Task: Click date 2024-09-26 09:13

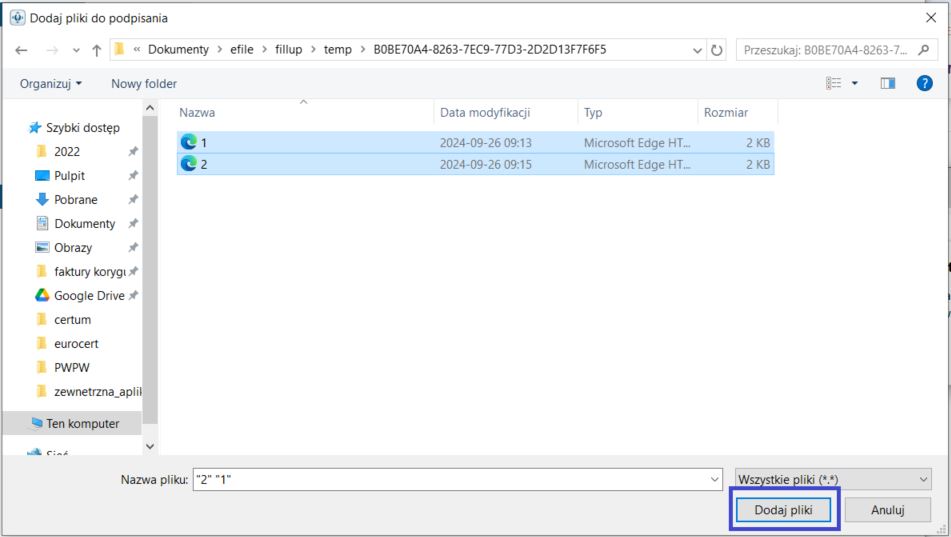Action: 486,143
